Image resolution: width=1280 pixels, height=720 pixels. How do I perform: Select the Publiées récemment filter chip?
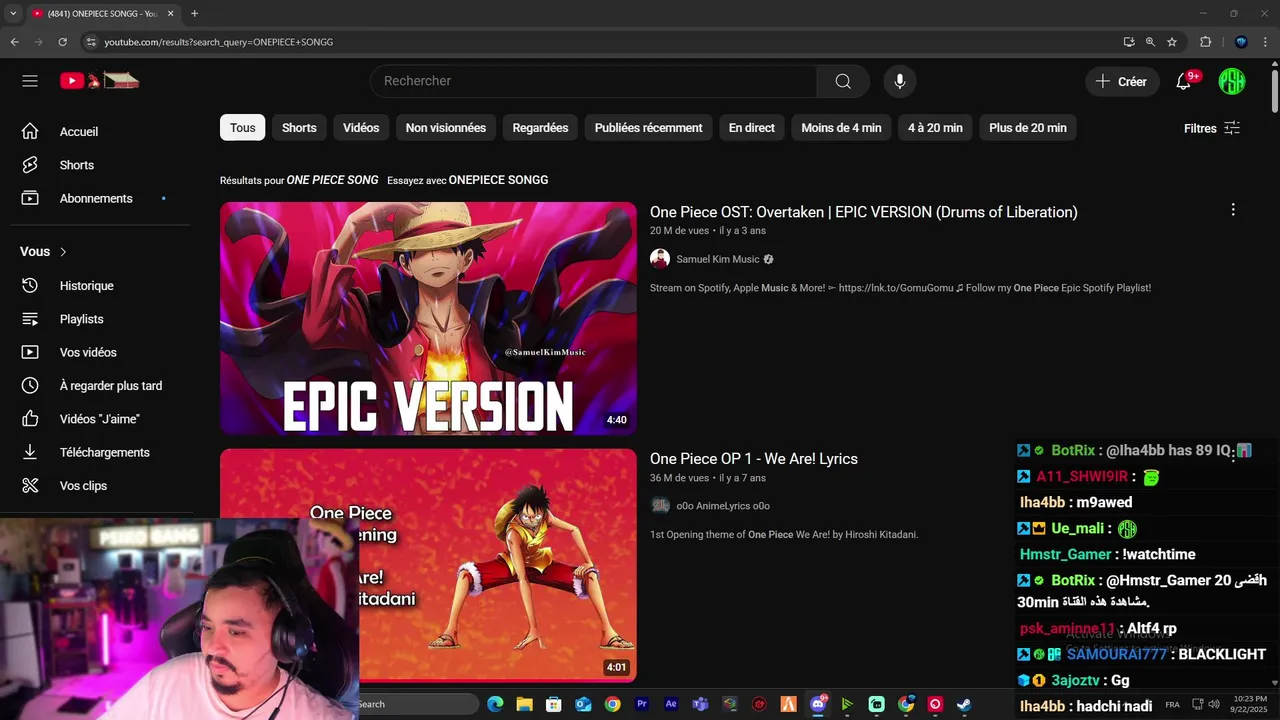point(648,128)
